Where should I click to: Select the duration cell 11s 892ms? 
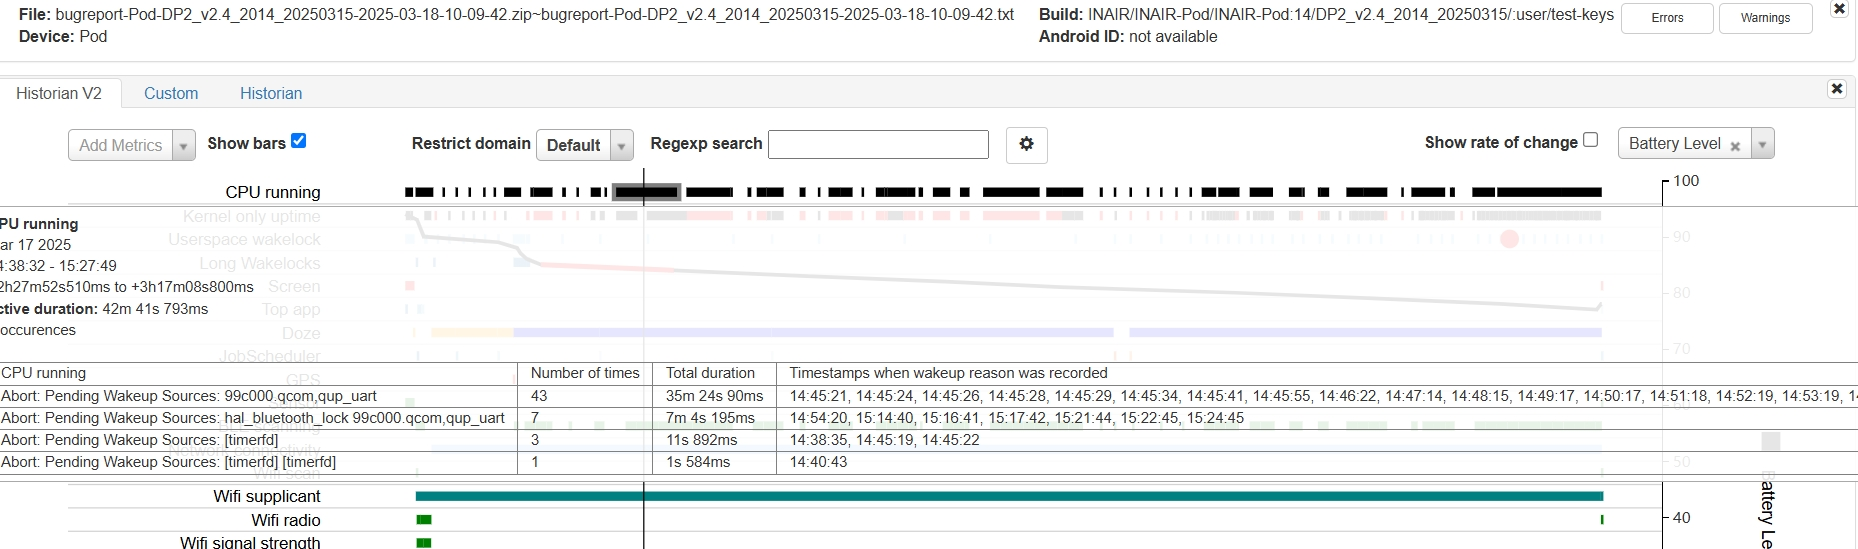point(714,440)
